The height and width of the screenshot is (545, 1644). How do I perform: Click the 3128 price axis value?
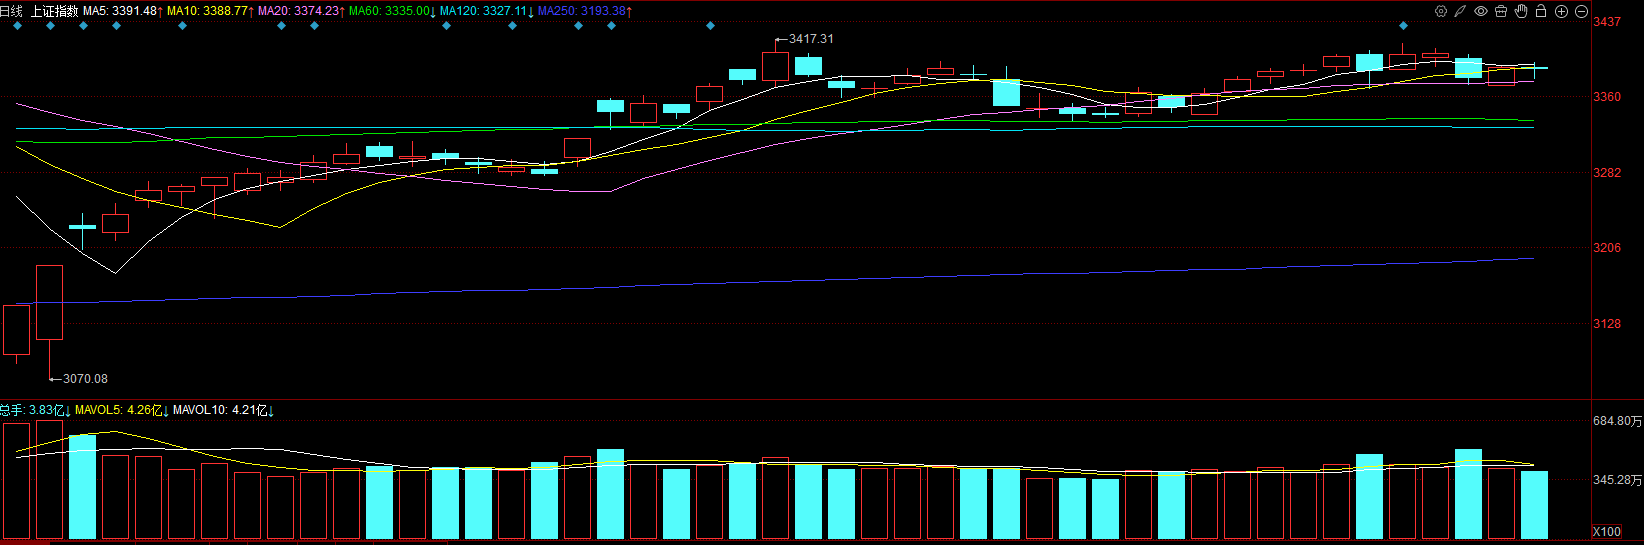(1607, 324)
